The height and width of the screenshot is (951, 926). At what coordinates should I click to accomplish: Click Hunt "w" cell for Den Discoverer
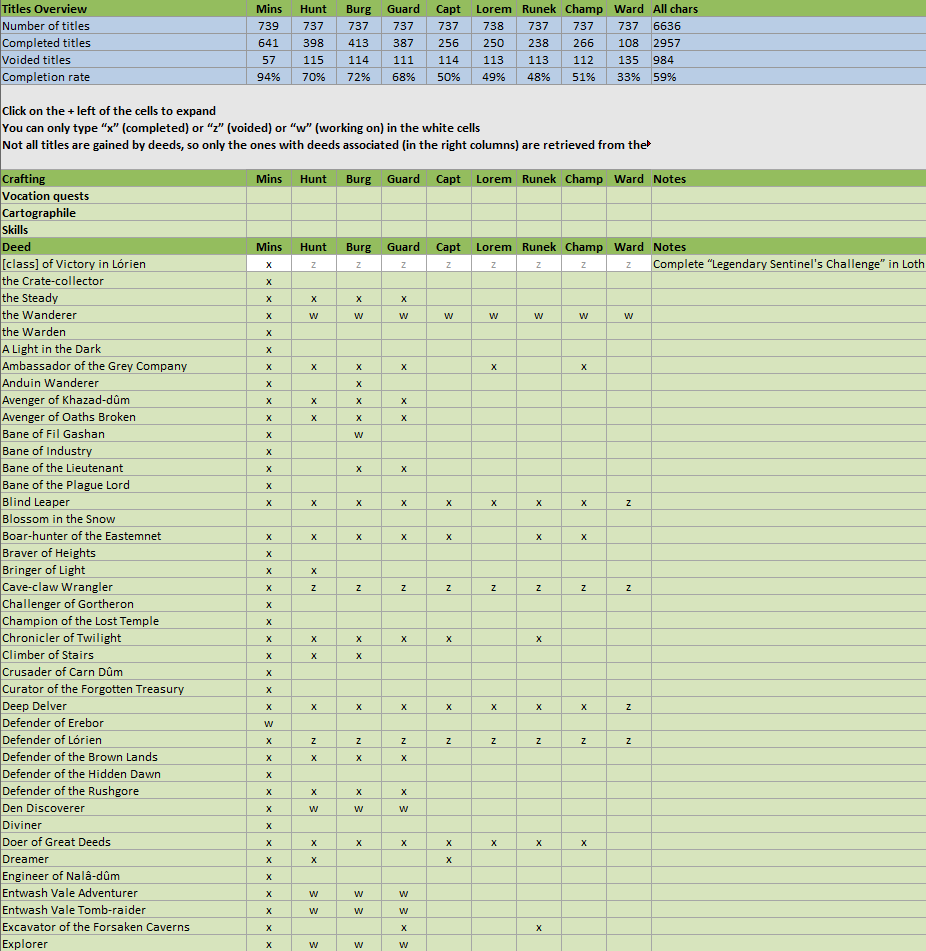click(314, 807)
